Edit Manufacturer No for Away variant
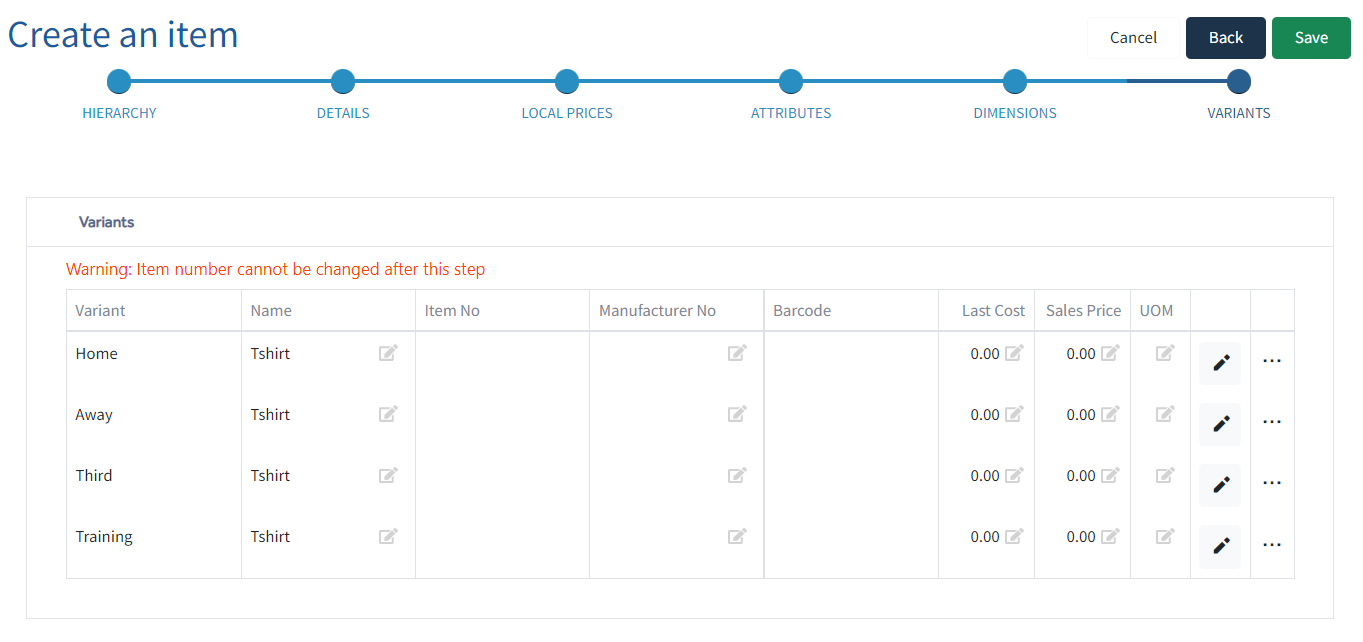1363x642 pixels. 737,414
